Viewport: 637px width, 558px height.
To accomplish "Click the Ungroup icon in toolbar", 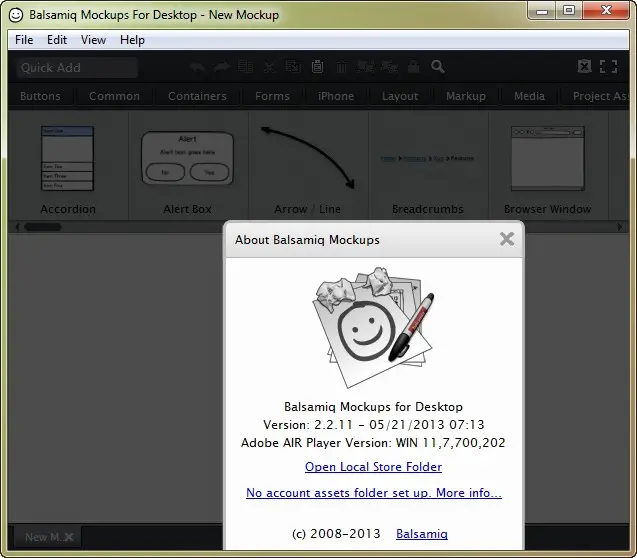I will click(x=389, y=67).
